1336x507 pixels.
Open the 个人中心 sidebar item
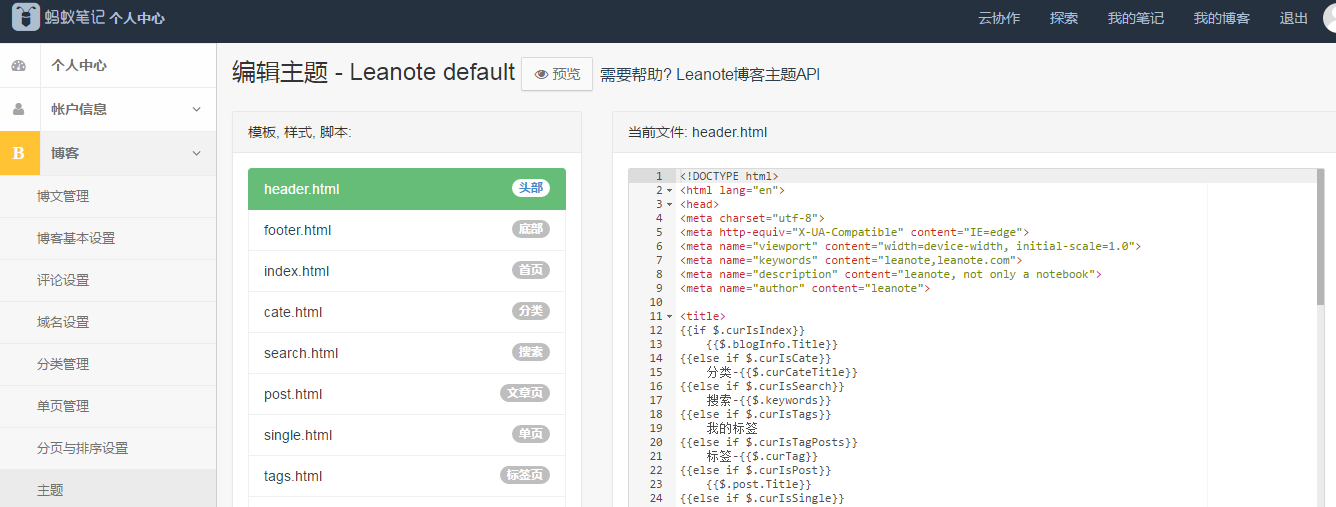point(108,66)
